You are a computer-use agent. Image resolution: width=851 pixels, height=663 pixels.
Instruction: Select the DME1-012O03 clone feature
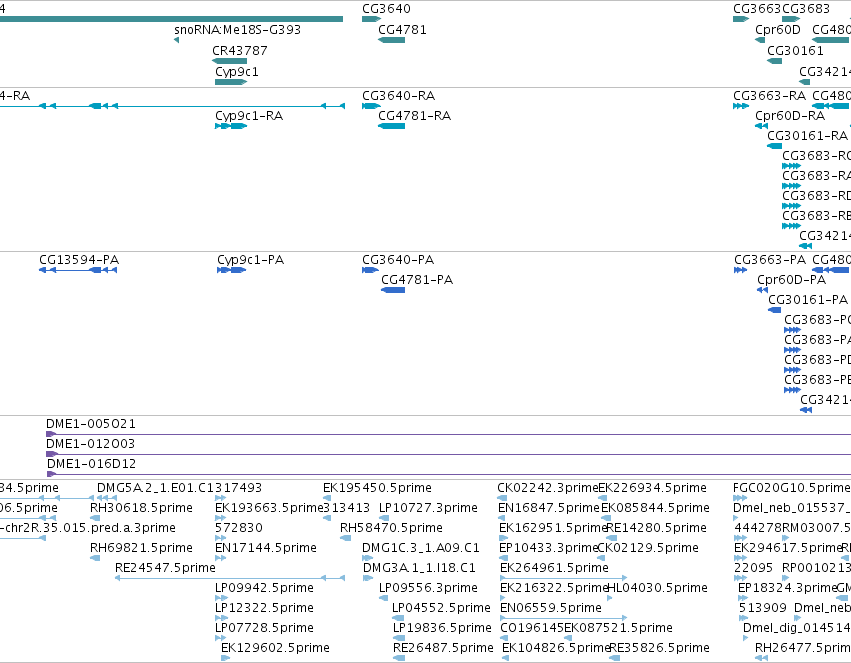pyautogui.click(x=448, y=454)
